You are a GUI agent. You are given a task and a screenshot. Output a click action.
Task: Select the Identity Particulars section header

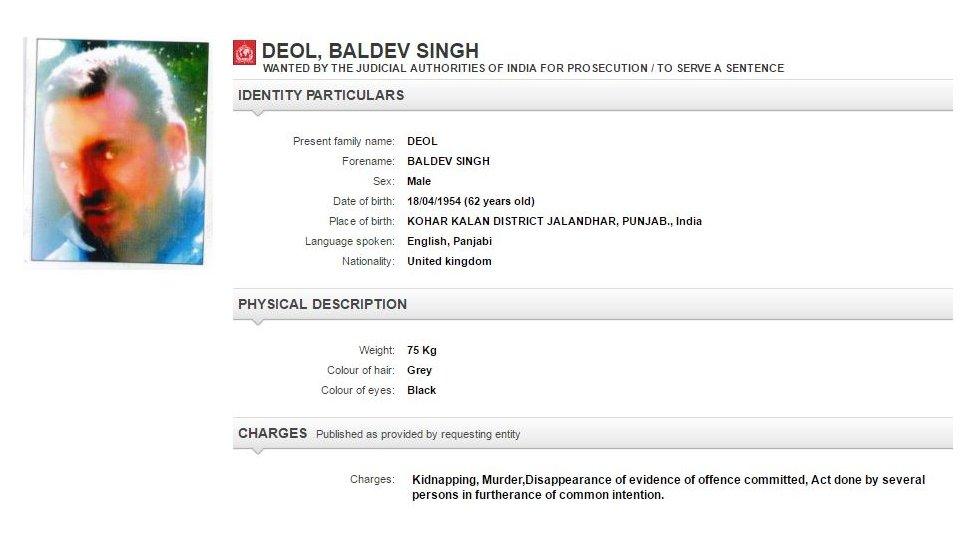(321, 95)
